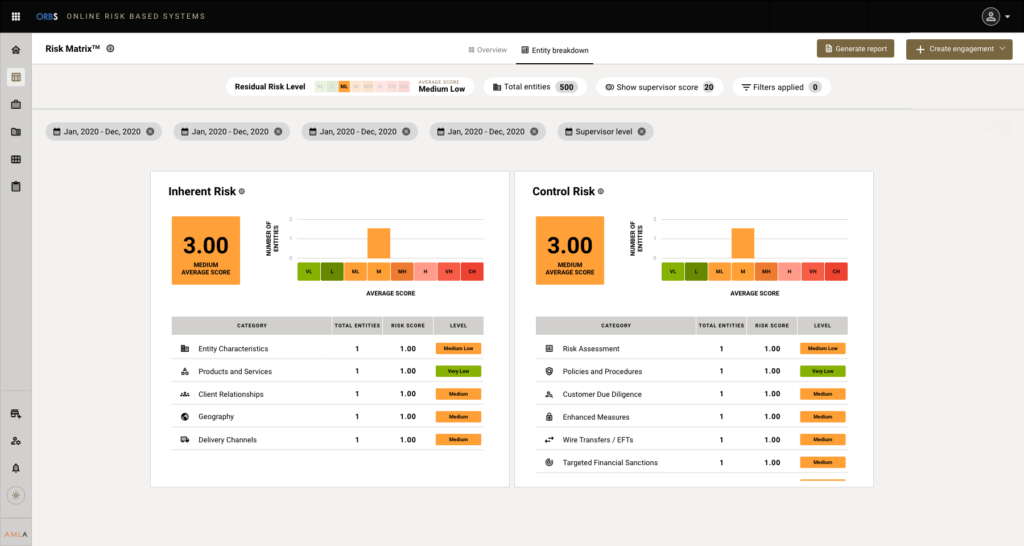The width and height of the screenshot is (1024, 546).
Task: Click the Risk Matrix info icon
Action: [x=110, y=48]
